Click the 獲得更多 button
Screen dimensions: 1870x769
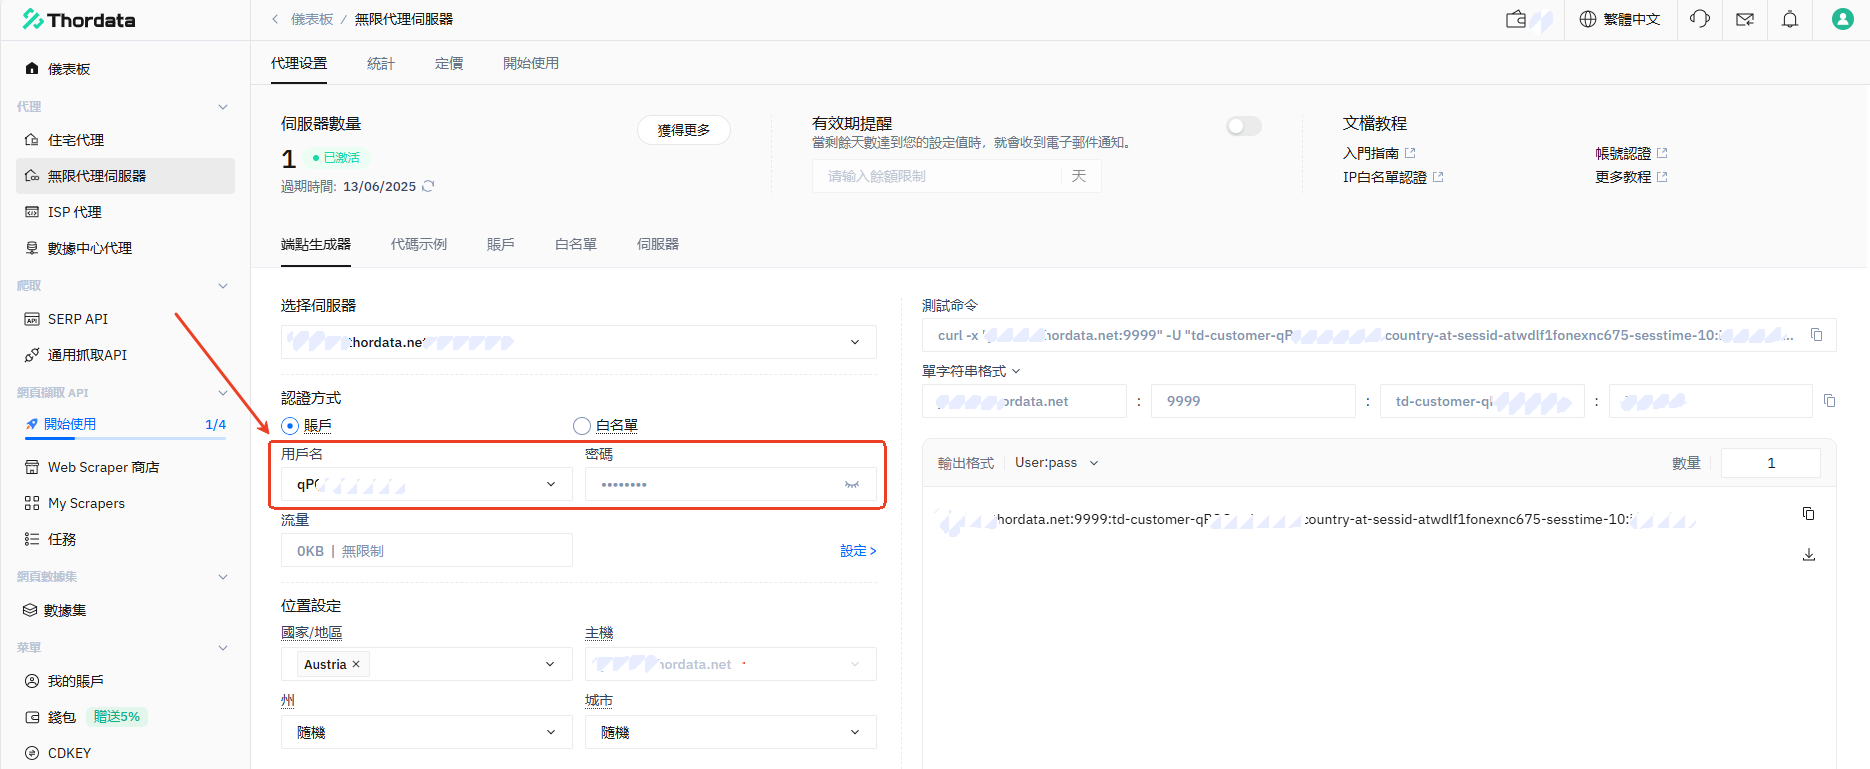coord(683,130)
